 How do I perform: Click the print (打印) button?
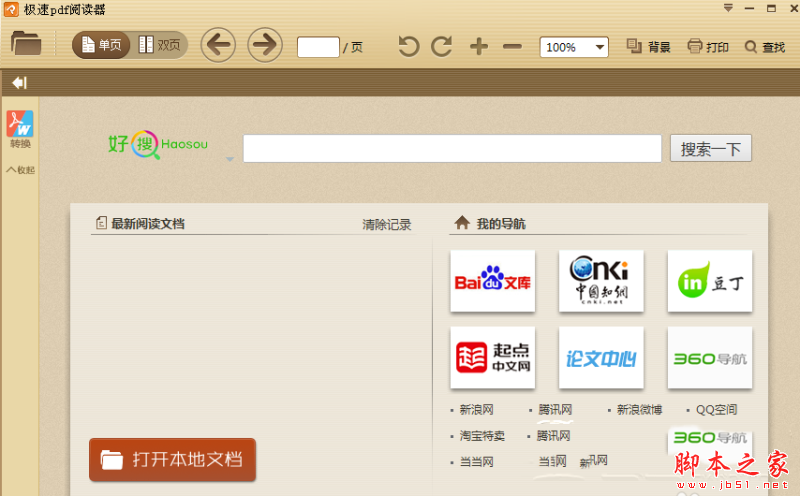tap(708, 46)
